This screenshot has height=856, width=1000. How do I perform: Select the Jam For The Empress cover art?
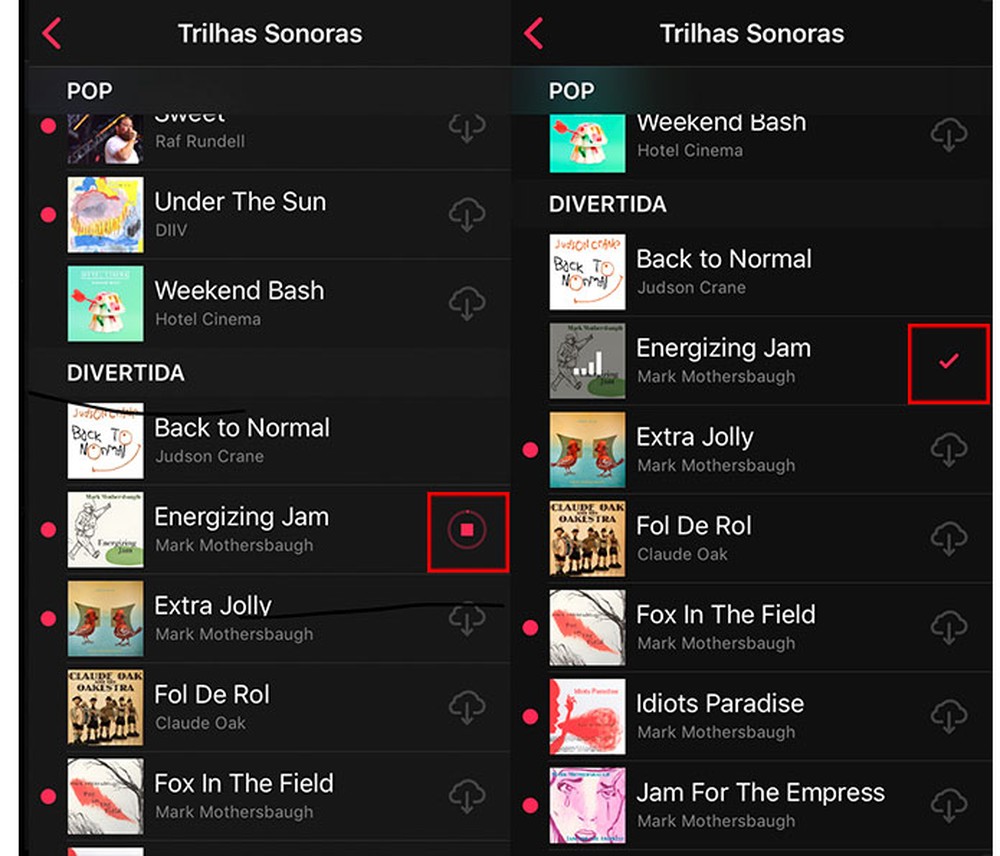[587, 805]
